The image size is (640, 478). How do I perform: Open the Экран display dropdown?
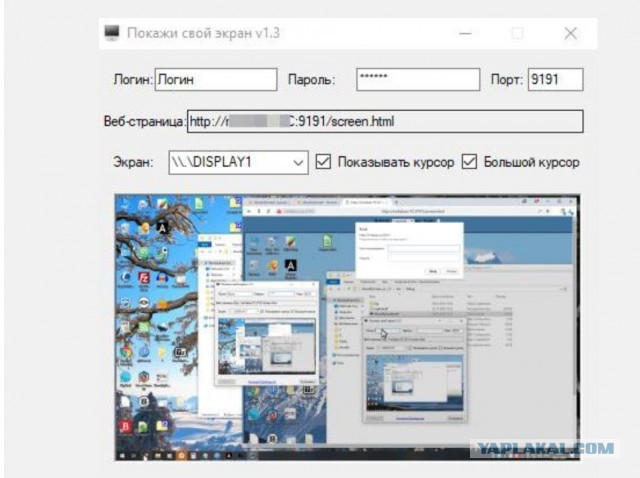coord(238,162)
